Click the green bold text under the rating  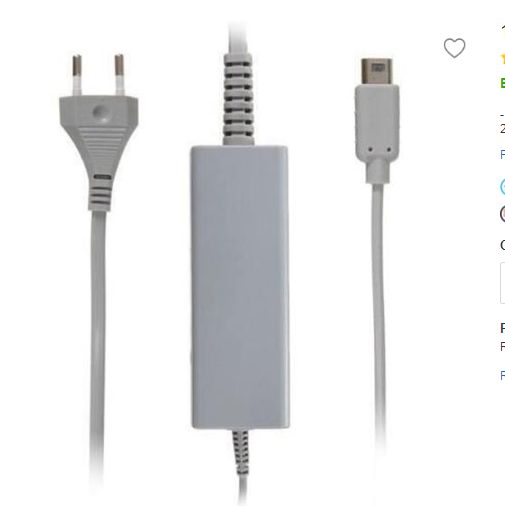click(x=503, y=83)
